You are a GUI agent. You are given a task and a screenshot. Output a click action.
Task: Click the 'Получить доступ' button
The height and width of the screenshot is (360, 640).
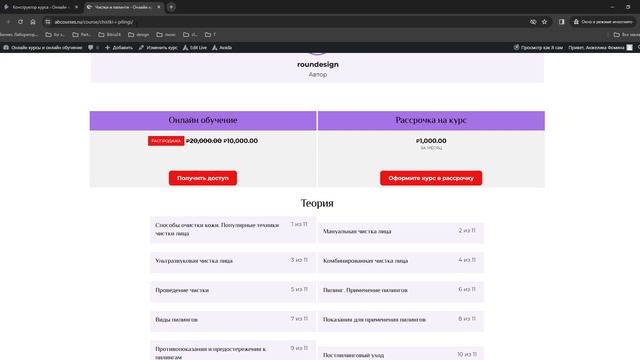pyautogui.click(x=203, y=178)
